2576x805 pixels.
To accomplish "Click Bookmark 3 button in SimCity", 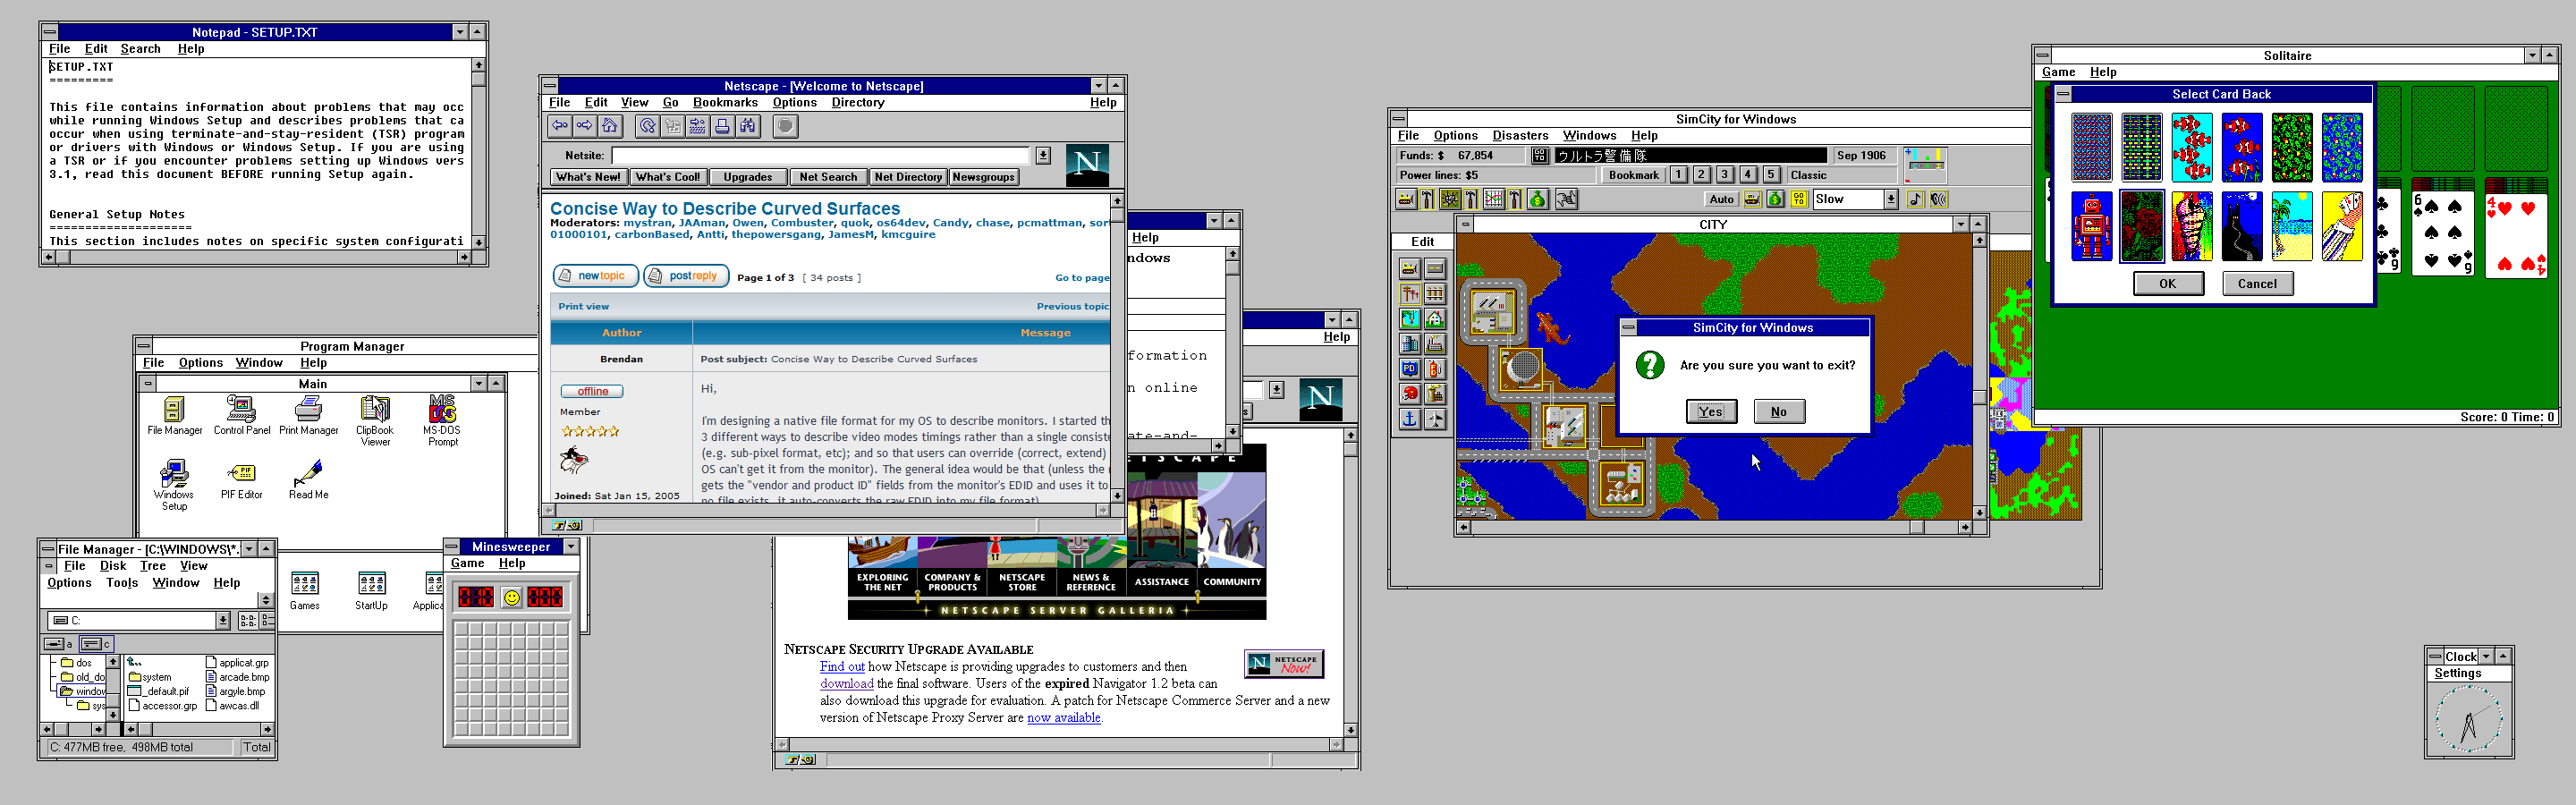I will coord(1724,174).
